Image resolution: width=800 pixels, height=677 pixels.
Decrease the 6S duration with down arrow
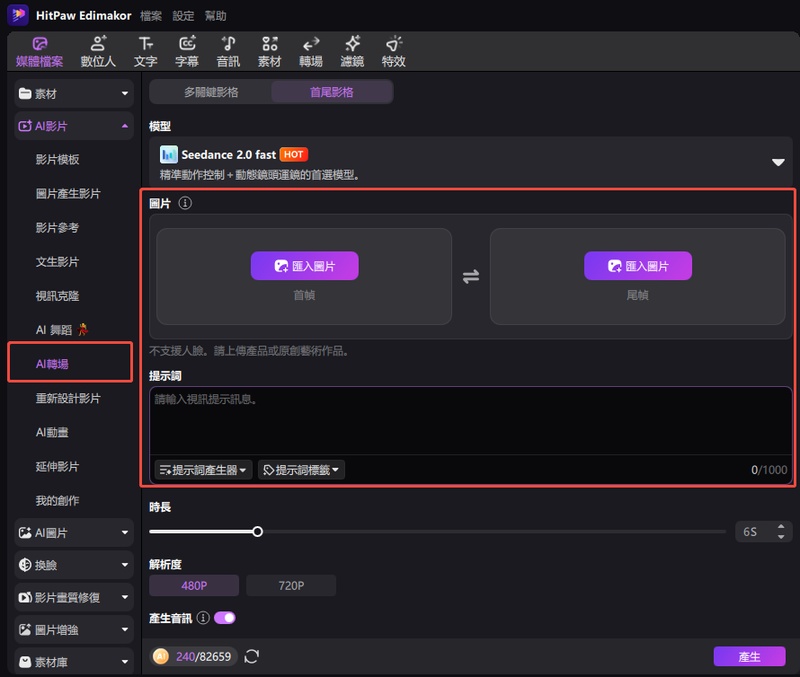[x=781, y=537]
